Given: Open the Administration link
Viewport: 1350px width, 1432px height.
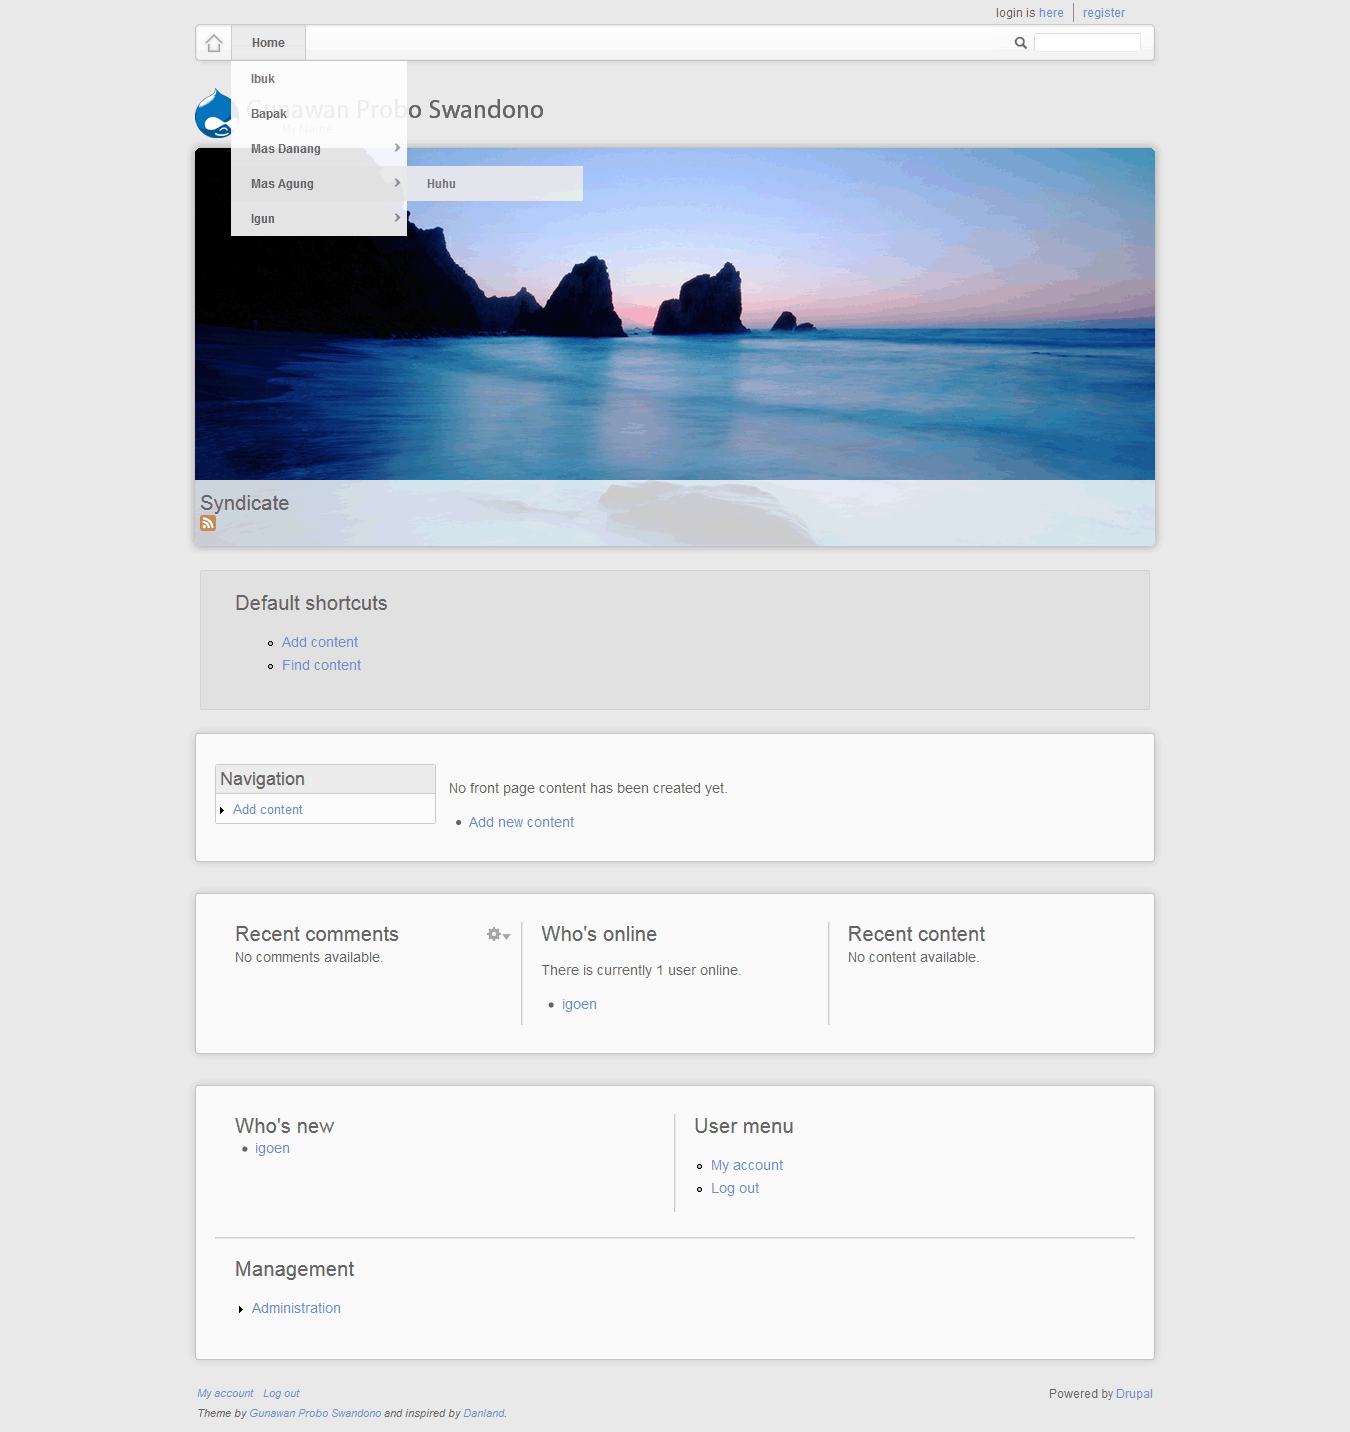Looking at the screenshot, I should click(x=296, y=1308).
